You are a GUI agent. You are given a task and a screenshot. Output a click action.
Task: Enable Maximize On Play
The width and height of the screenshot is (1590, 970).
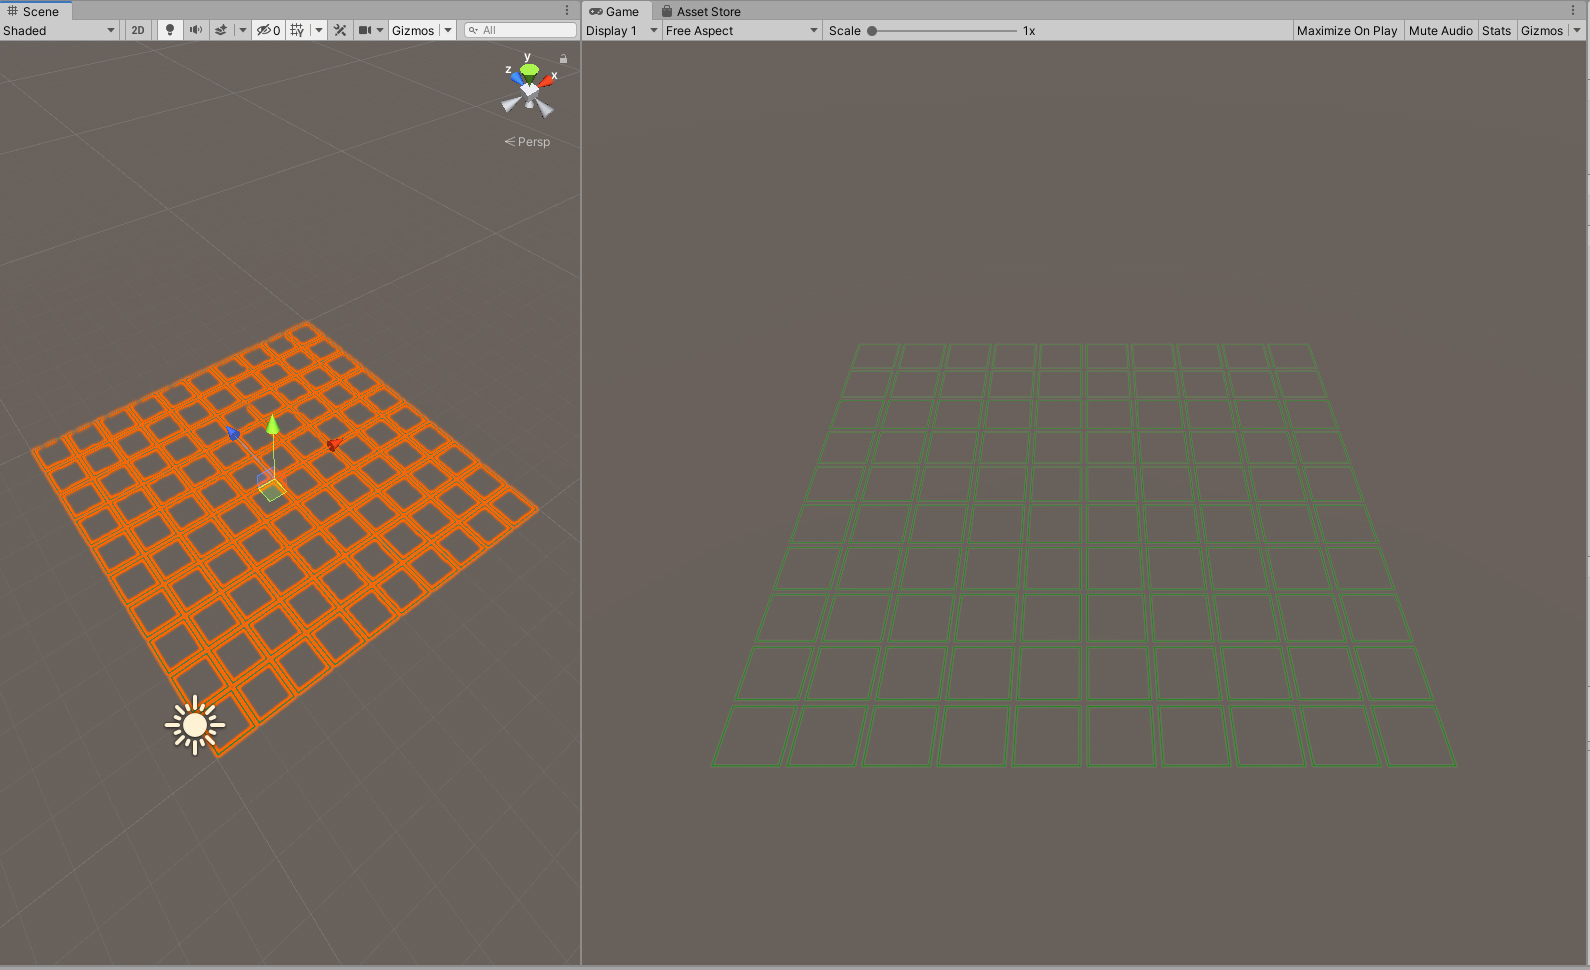(1346, 30)
